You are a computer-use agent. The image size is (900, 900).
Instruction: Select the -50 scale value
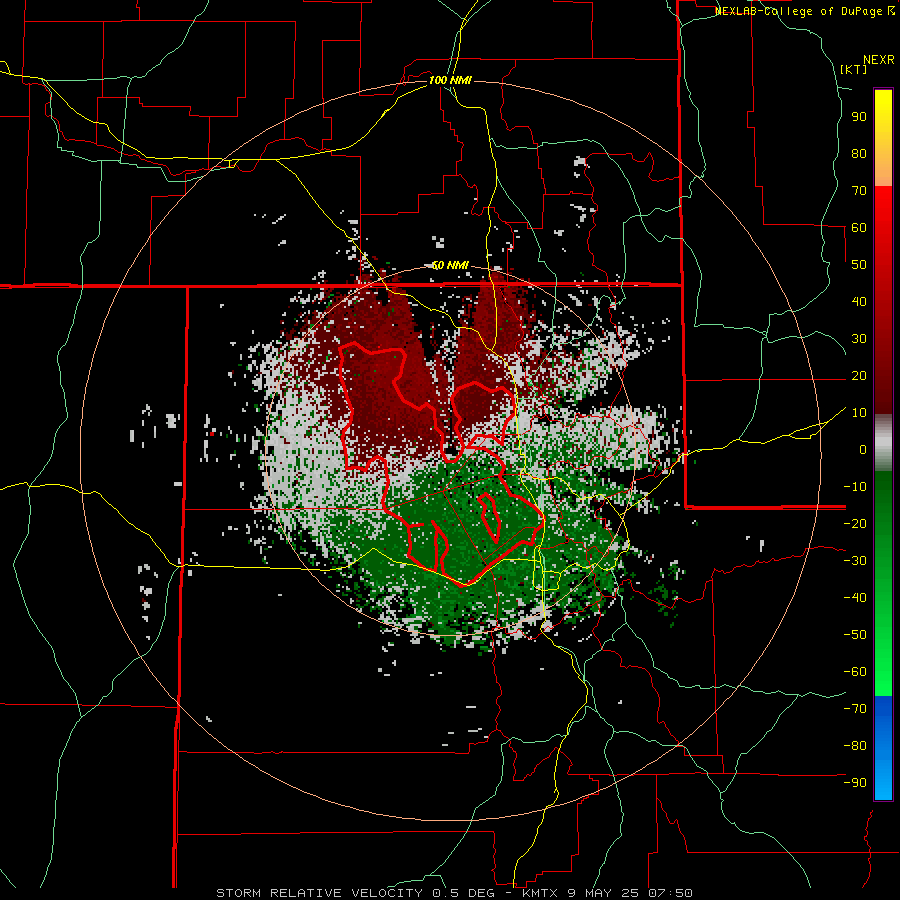click(855, 635)
